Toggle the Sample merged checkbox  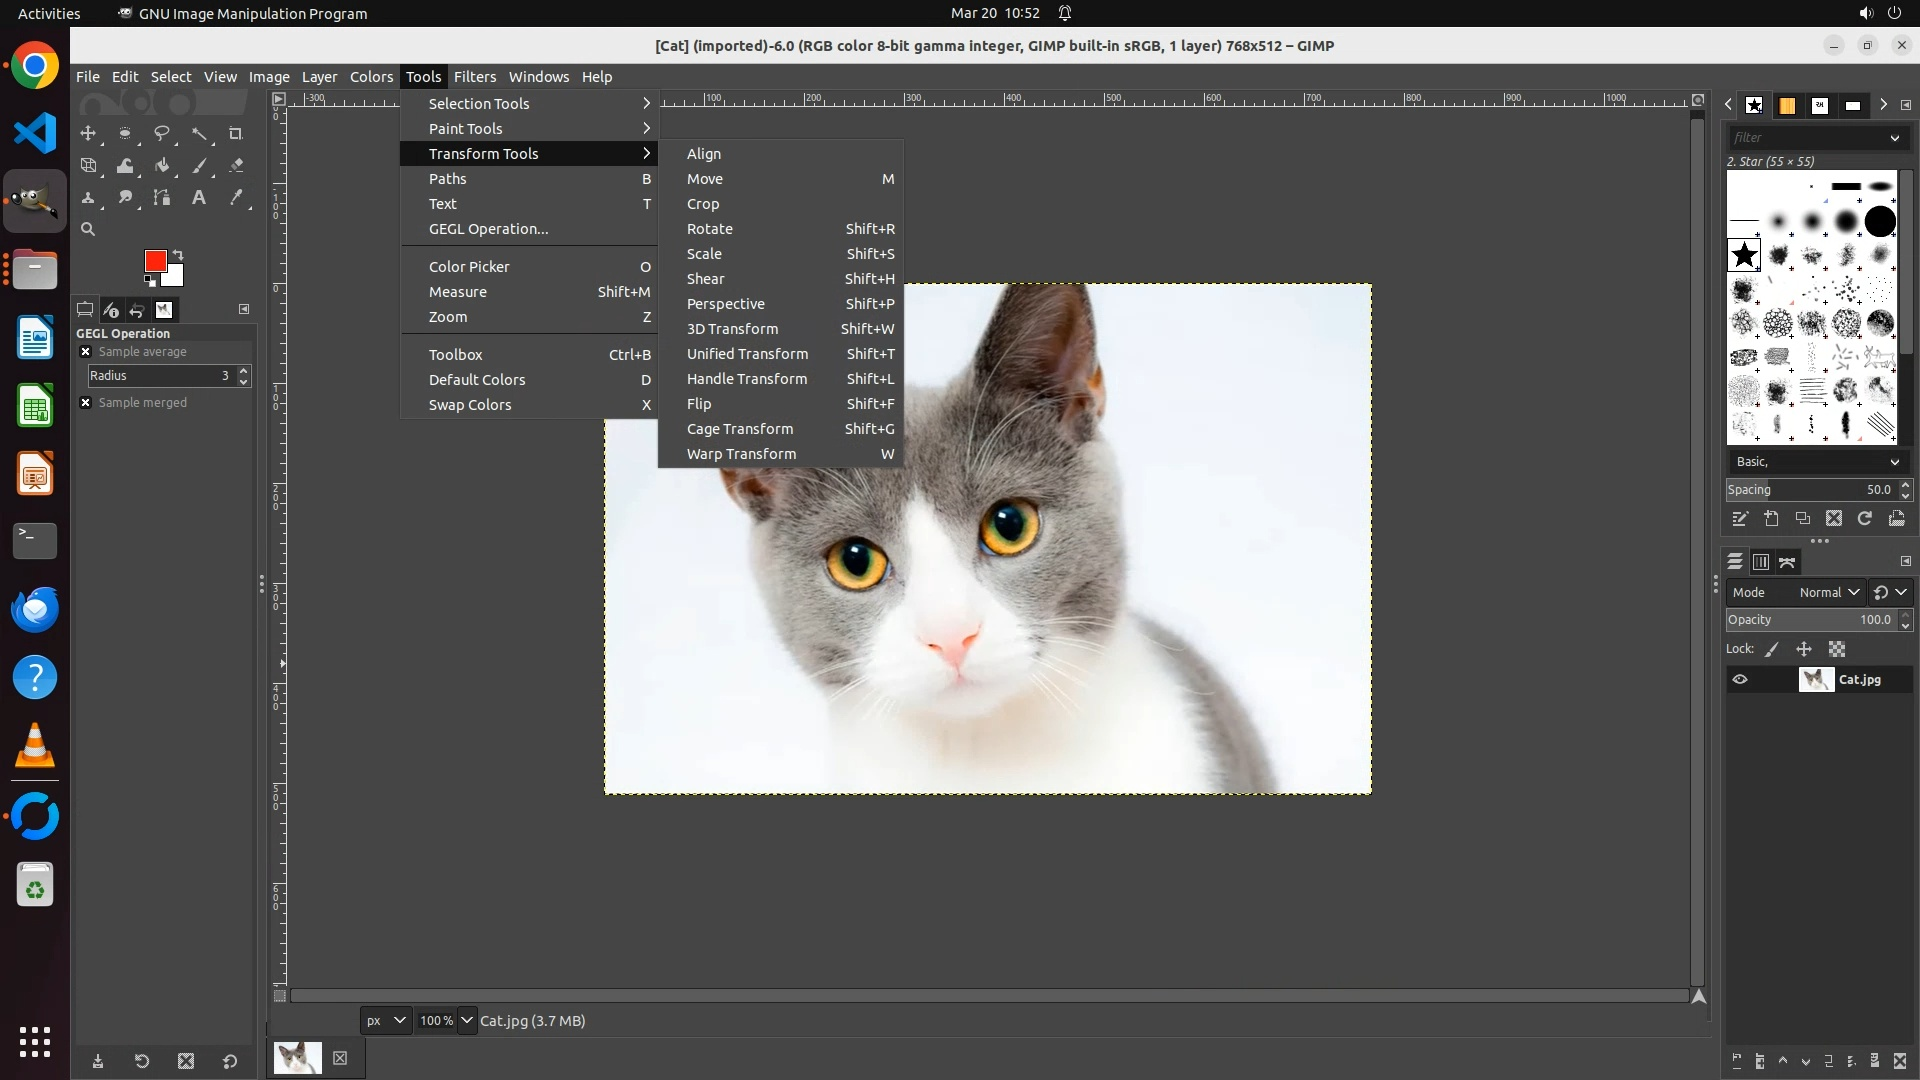coord(86,403)
